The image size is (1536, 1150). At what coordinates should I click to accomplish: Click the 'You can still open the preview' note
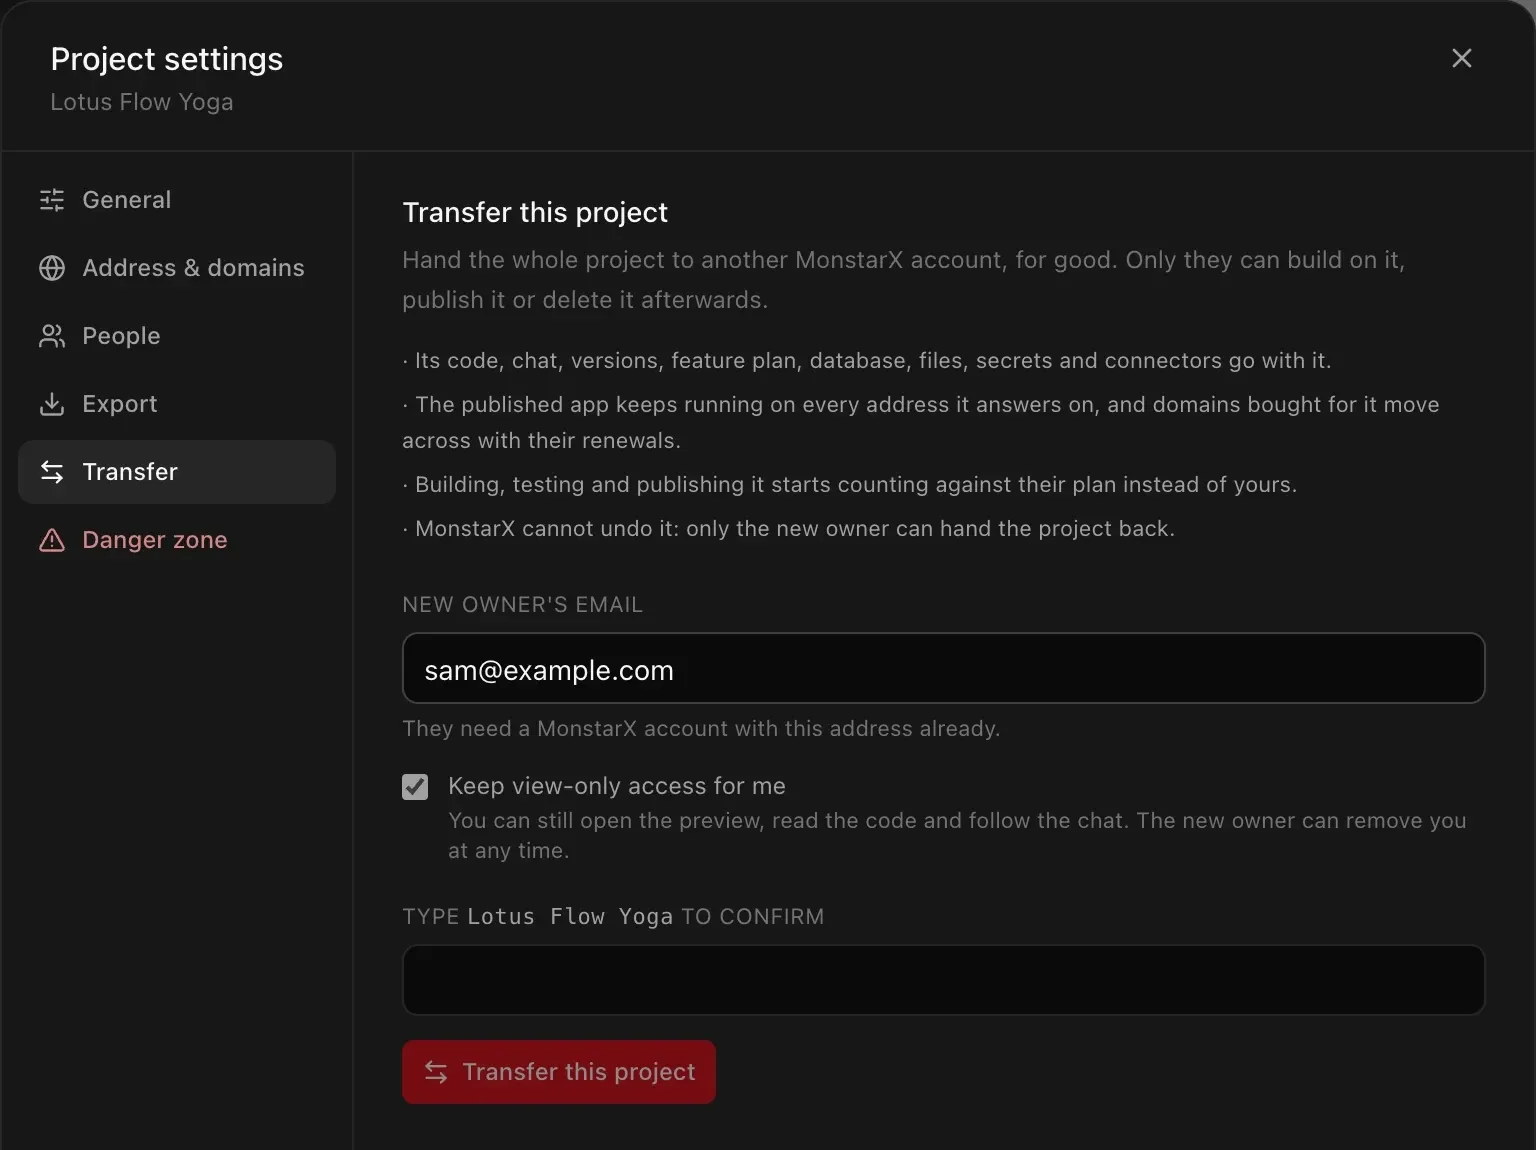(957, 836)
